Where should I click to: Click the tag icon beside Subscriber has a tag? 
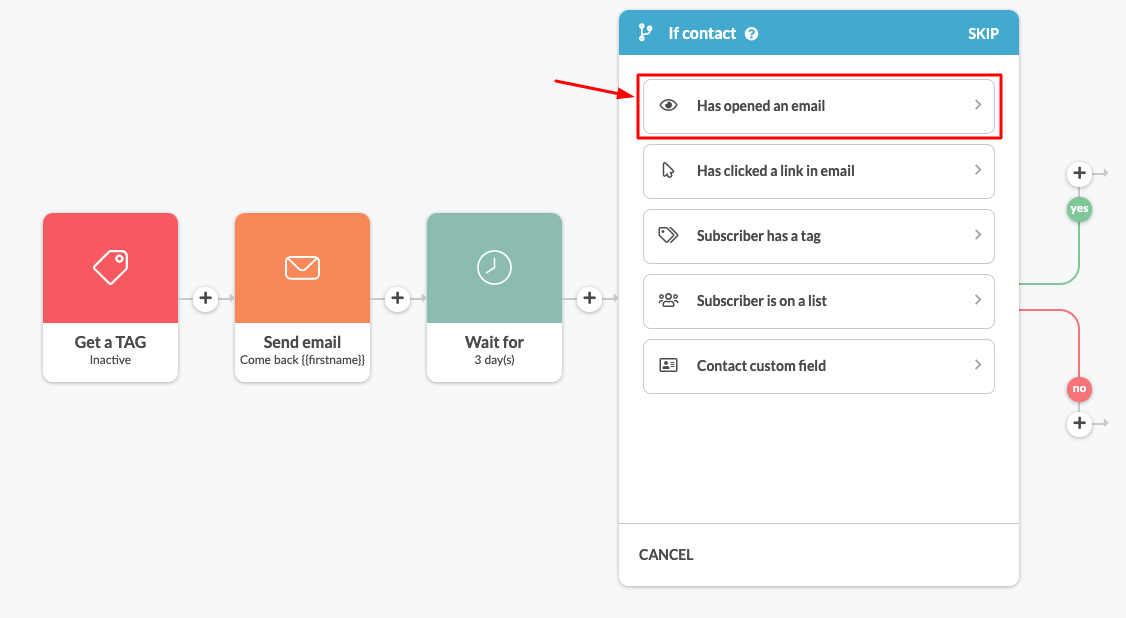[x=669, y=236]
